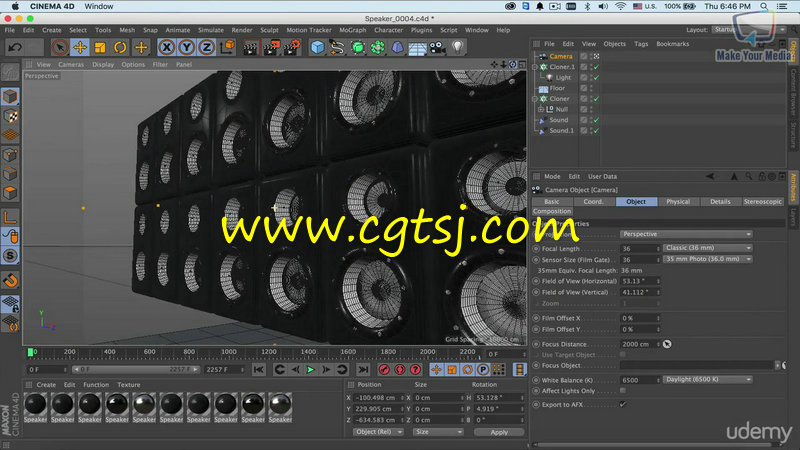Image resolution: width=800 pixels, height=450 pixels.
Task: Activate the Scale tool
Action: pyautogui.click(x=100, y=47)
